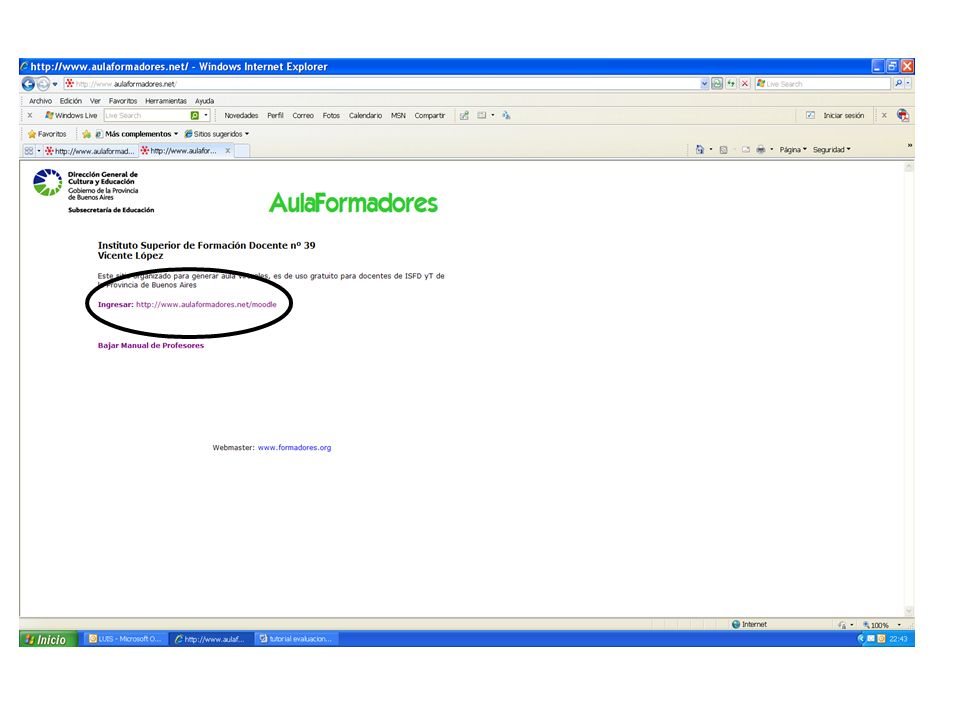
Task: Open the Ayuda menu
Action: [x=204, y=101]
